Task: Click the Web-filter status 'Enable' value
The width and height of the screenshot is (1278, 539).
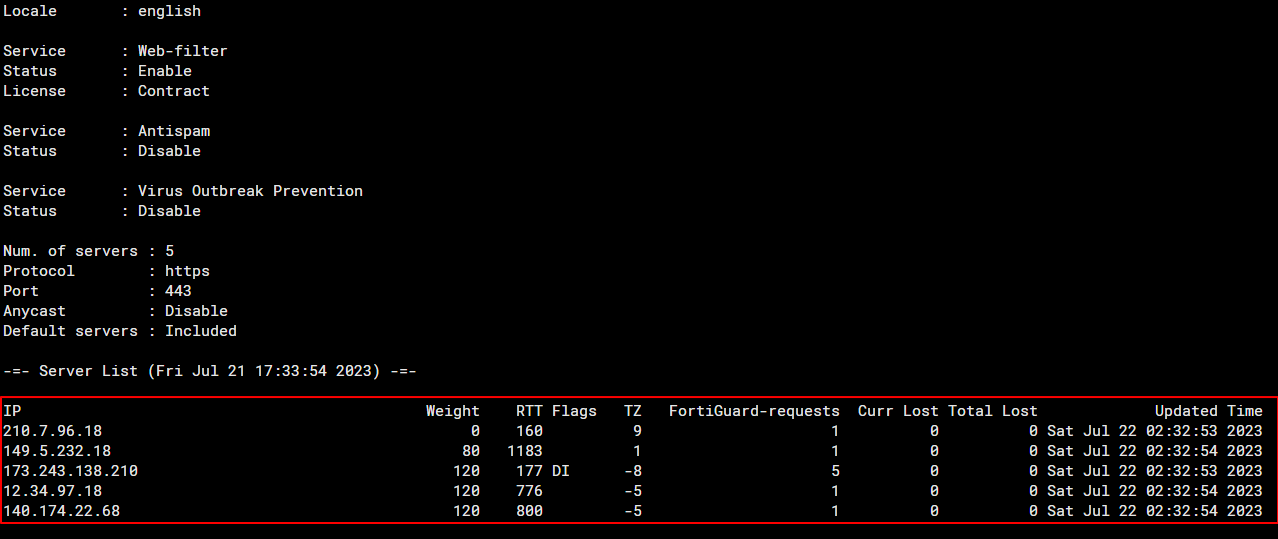Action: click(x=165, y=71)
